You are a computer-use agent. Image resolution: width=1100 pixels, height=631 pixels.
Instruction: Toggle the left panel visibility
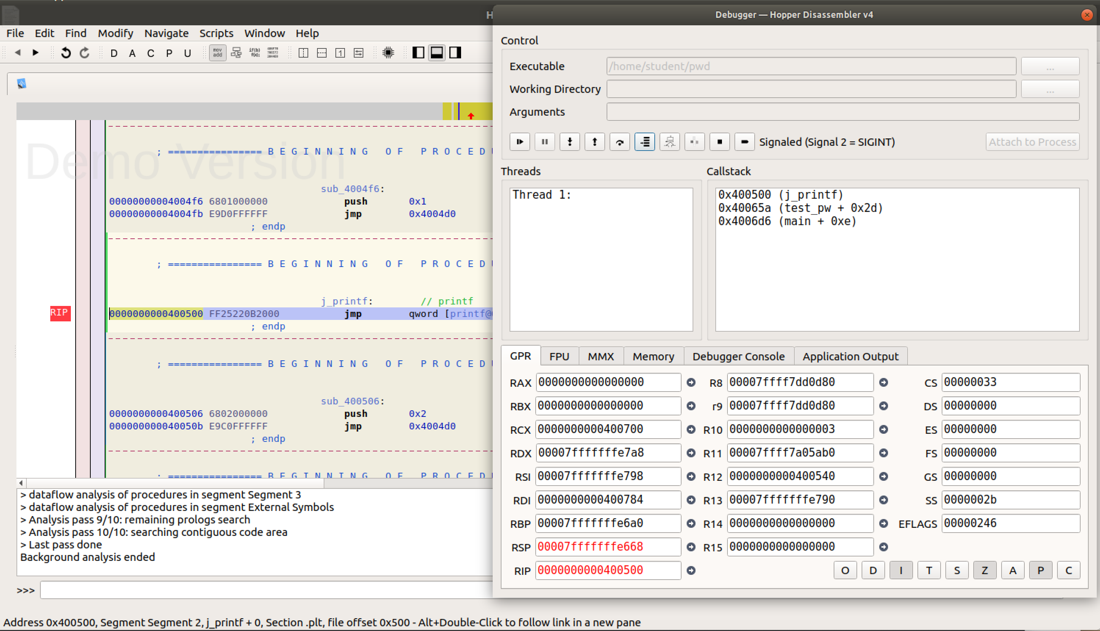pyautogui.click(x=418, y=53)
